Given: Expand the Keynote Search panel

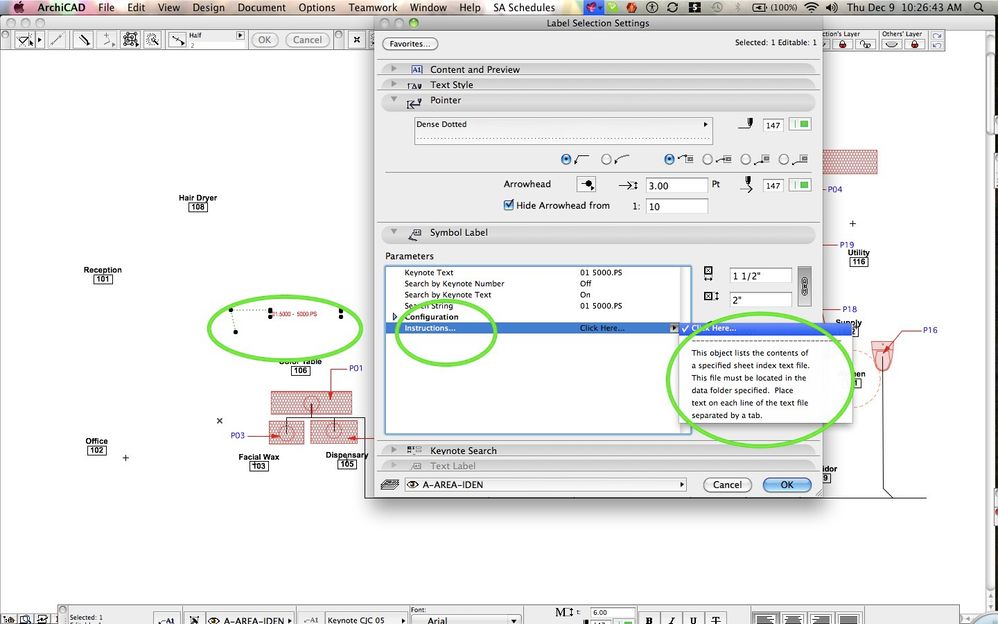Looking at the screenshot, I should point(394,450).
